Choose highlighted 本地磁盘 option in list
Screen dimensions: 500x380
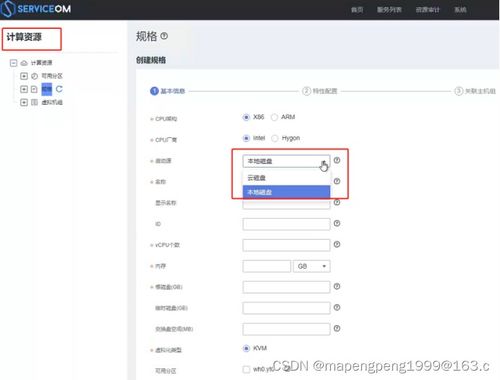[286, 192]
